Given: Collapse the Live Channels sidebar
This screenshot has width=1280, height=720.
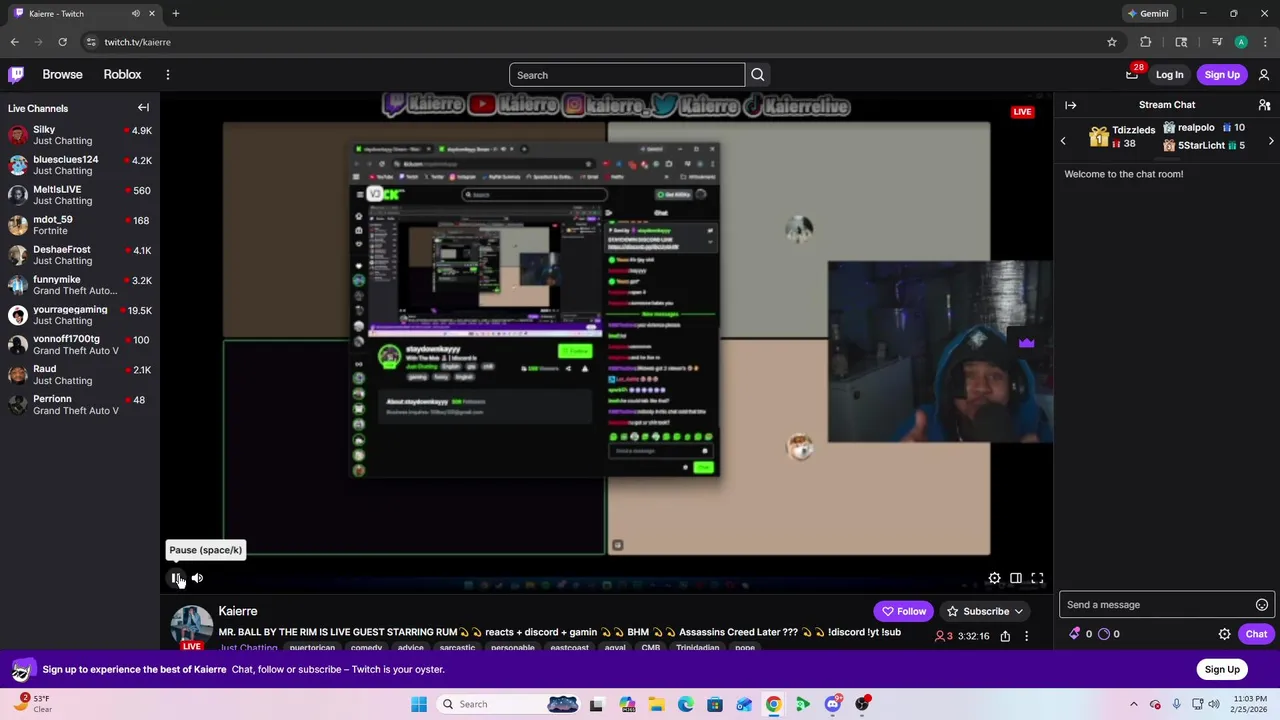Looking at the screenshot, I should pyautogui.click(x=143, y=108).
